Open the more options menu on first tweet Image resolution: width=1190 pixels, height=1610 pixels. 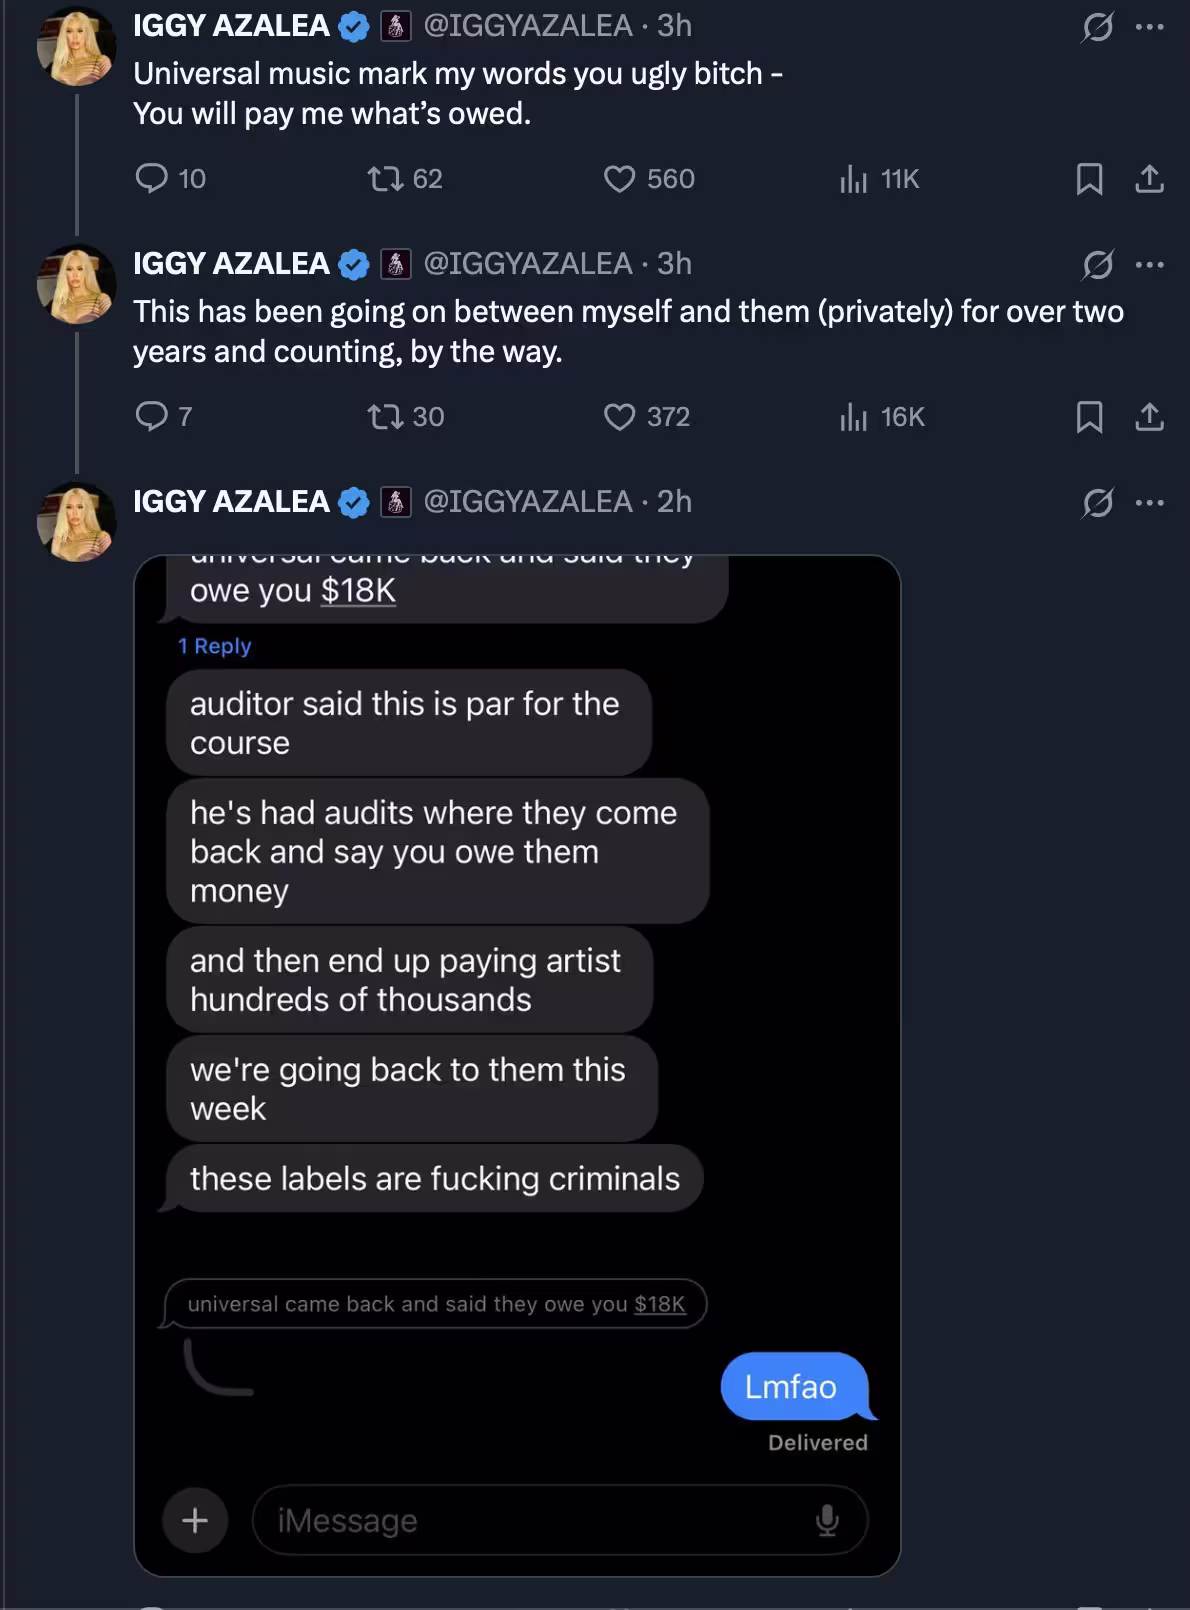coord(1149,27)
